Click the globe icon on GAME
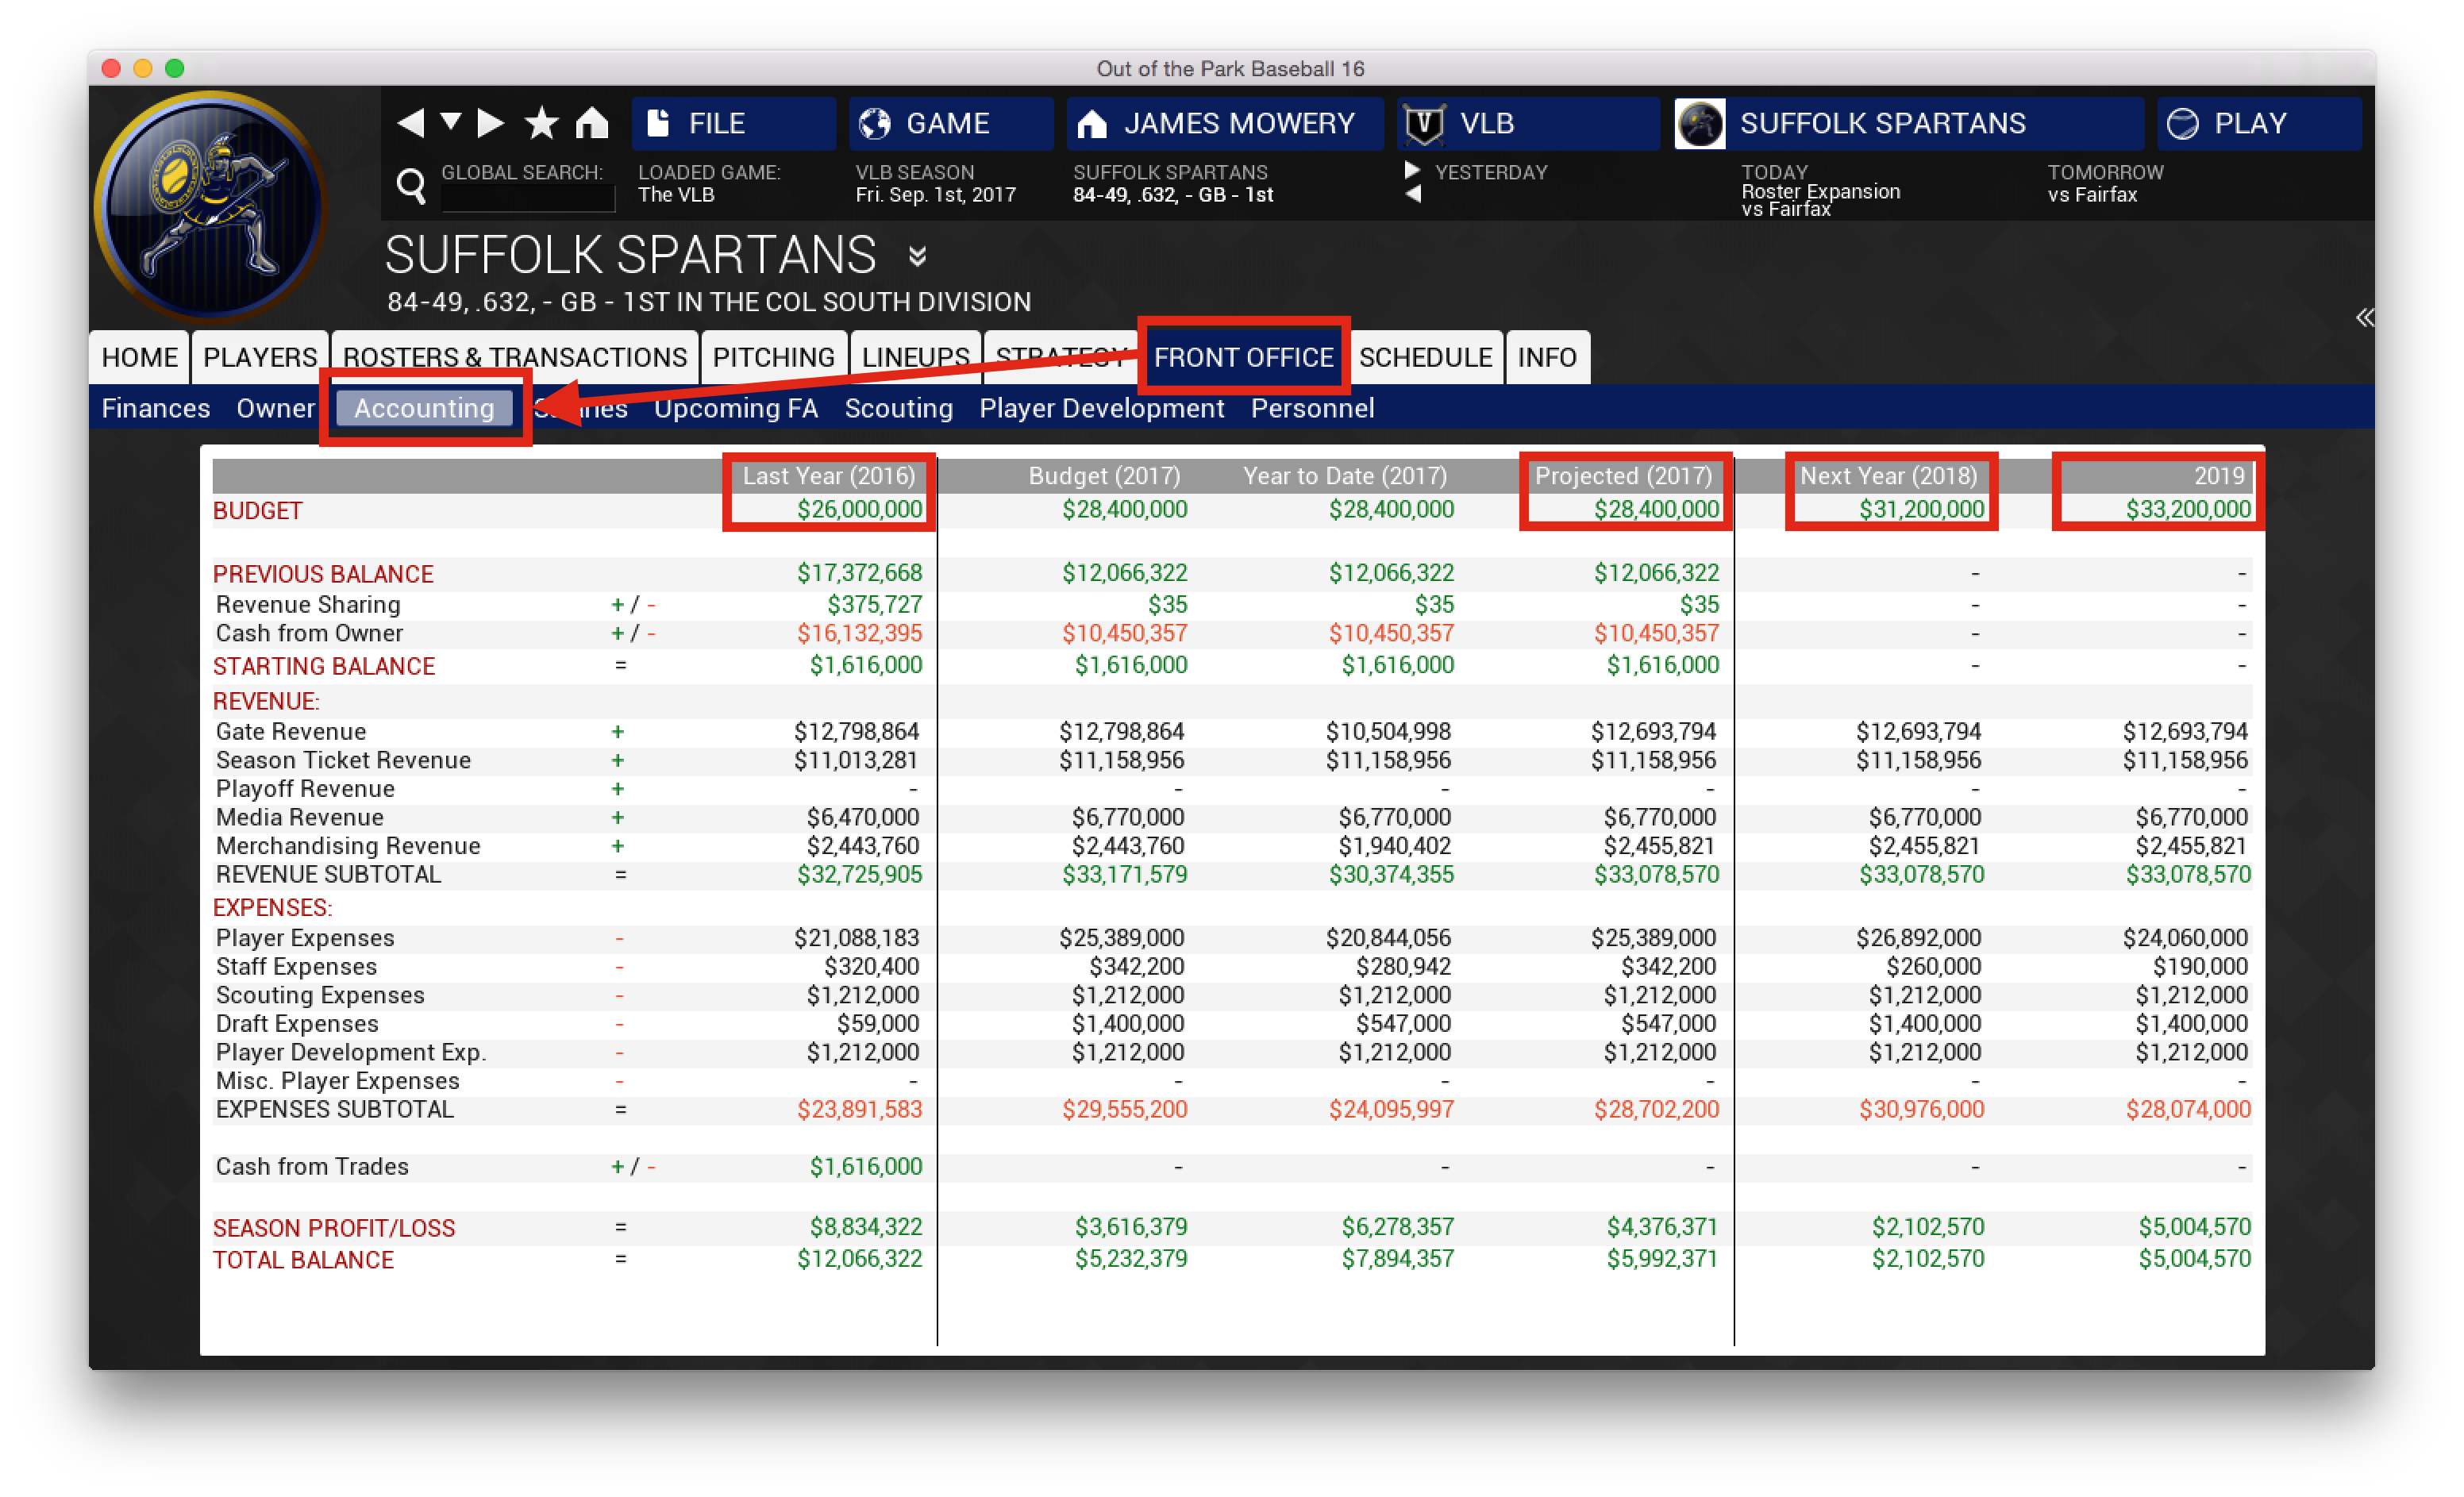 (x=875, y=124)
